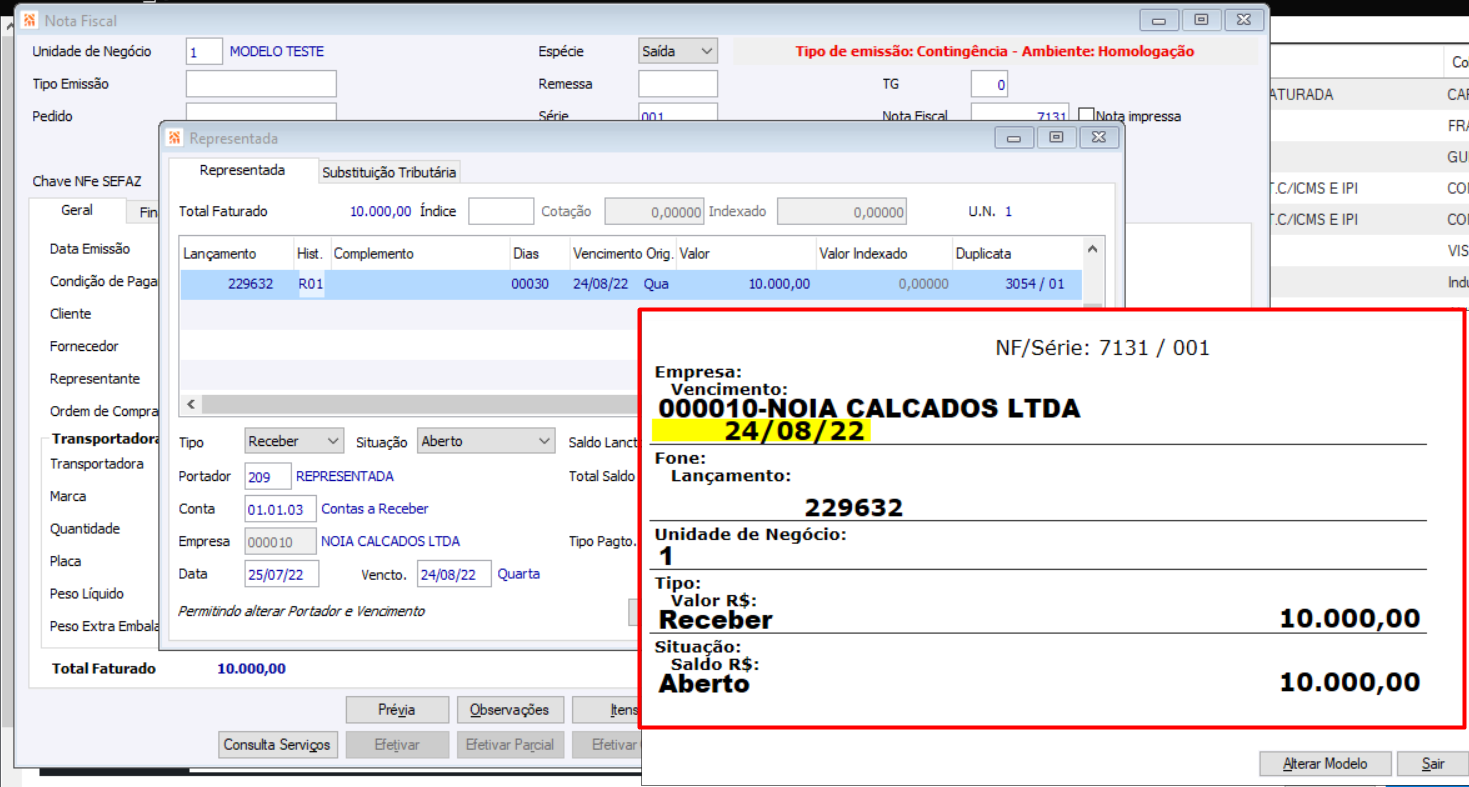
Task: Click the Consulta Serviços button
Action: 279,745
